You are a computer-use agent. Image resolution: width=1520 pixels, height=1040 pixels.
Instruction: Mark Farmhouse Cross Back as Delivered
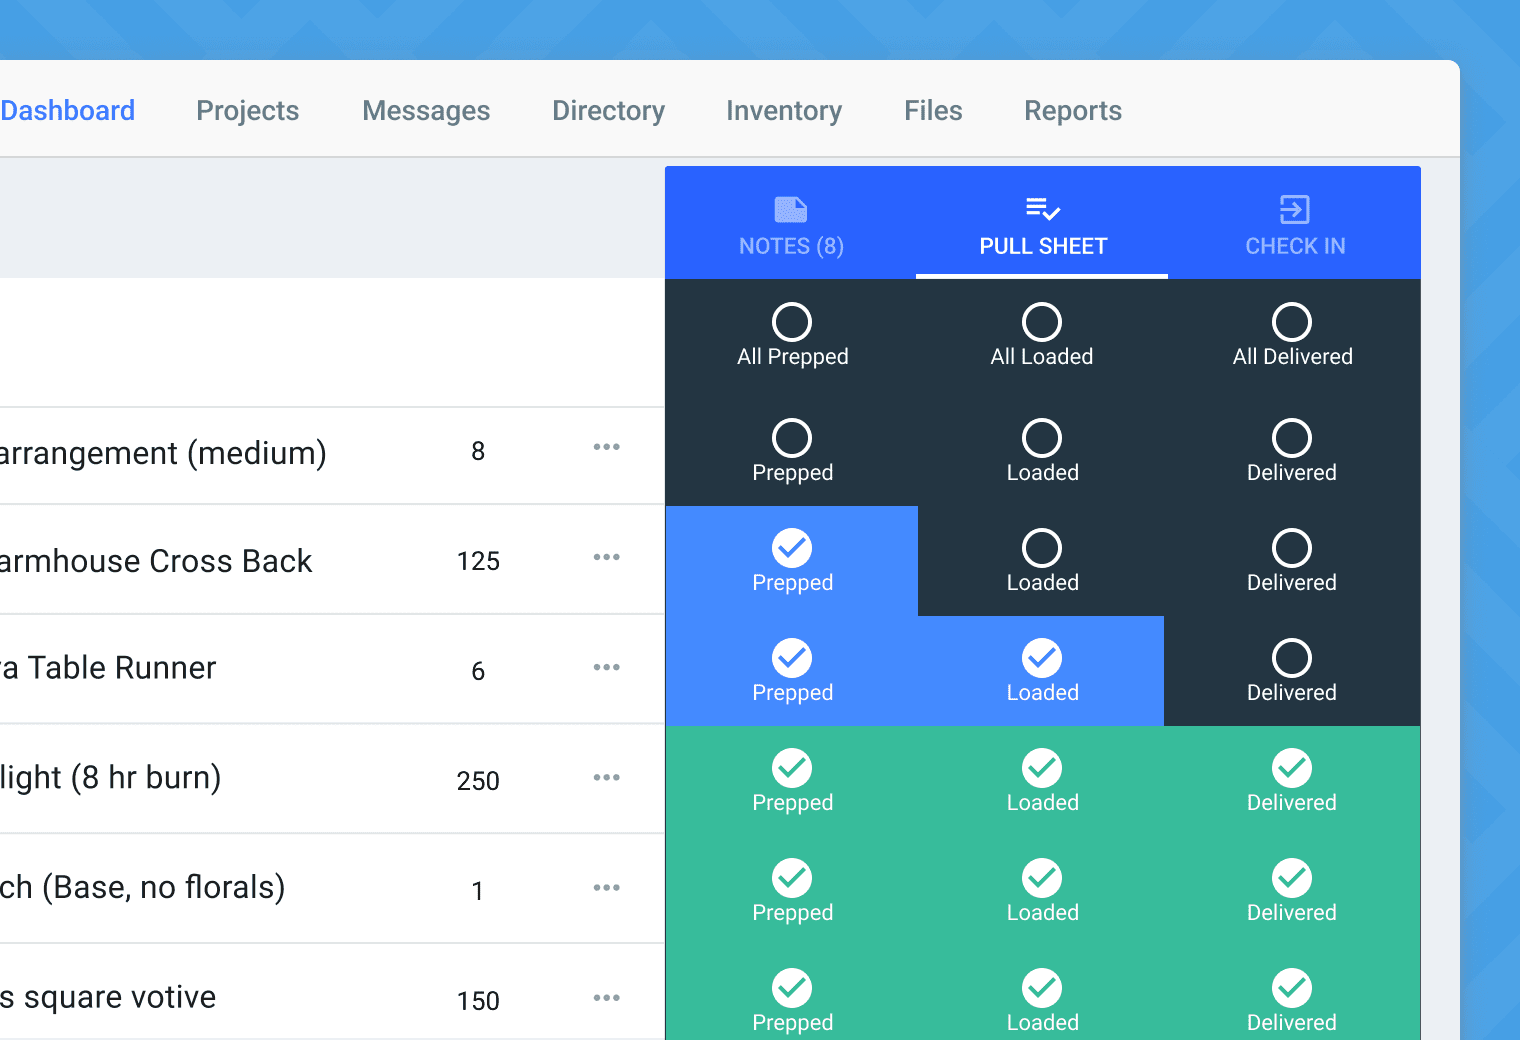pos(1292,548)
